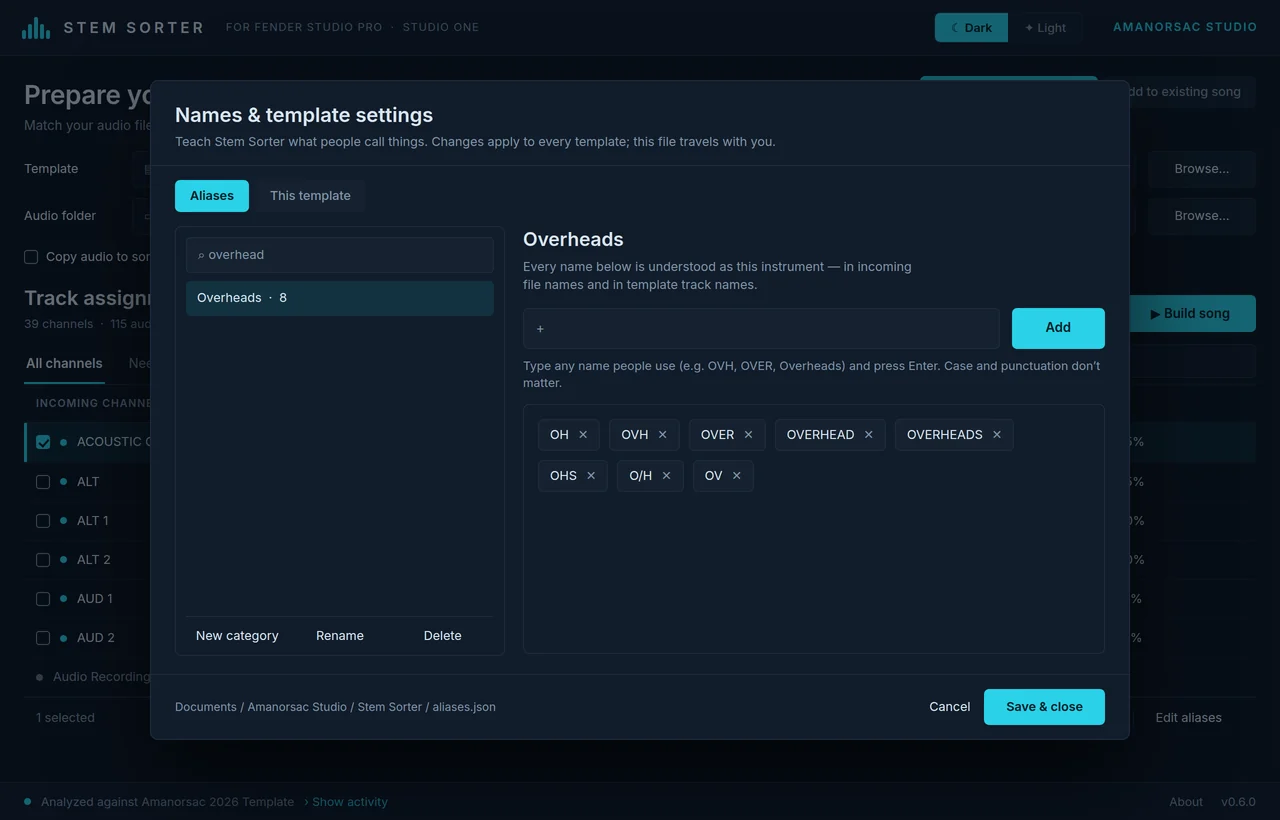Click the Stem Sorter bars logo
This screenshot has height=820, width=1280.
pos(36,28)
